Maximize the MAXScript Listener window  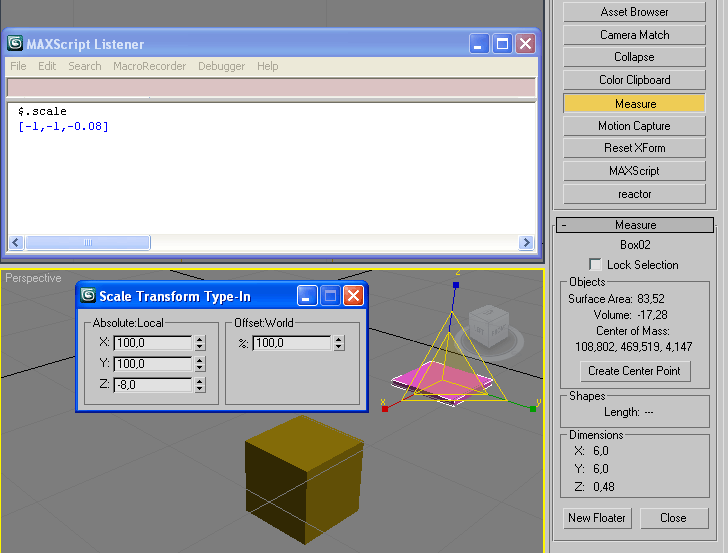pyautogui.click(x=502, y=44)
